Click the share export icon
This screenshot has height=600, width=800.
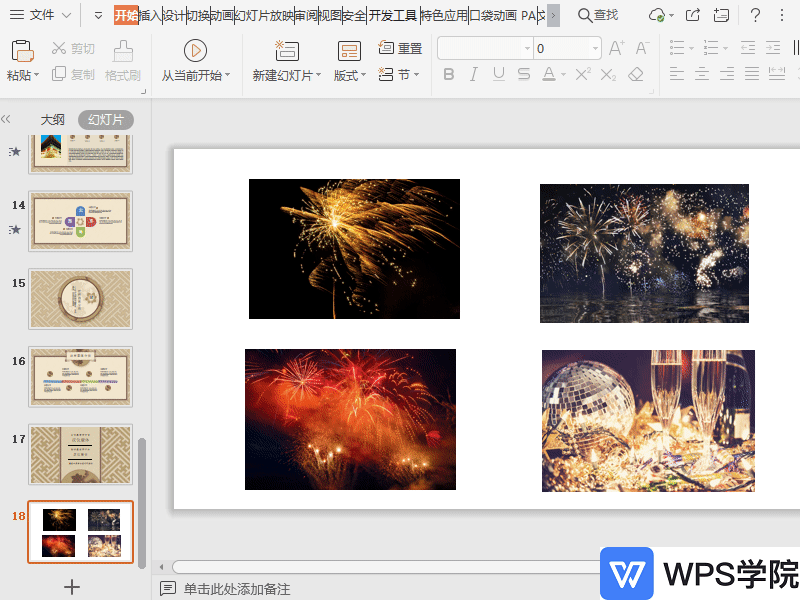[x=692, y=15]
